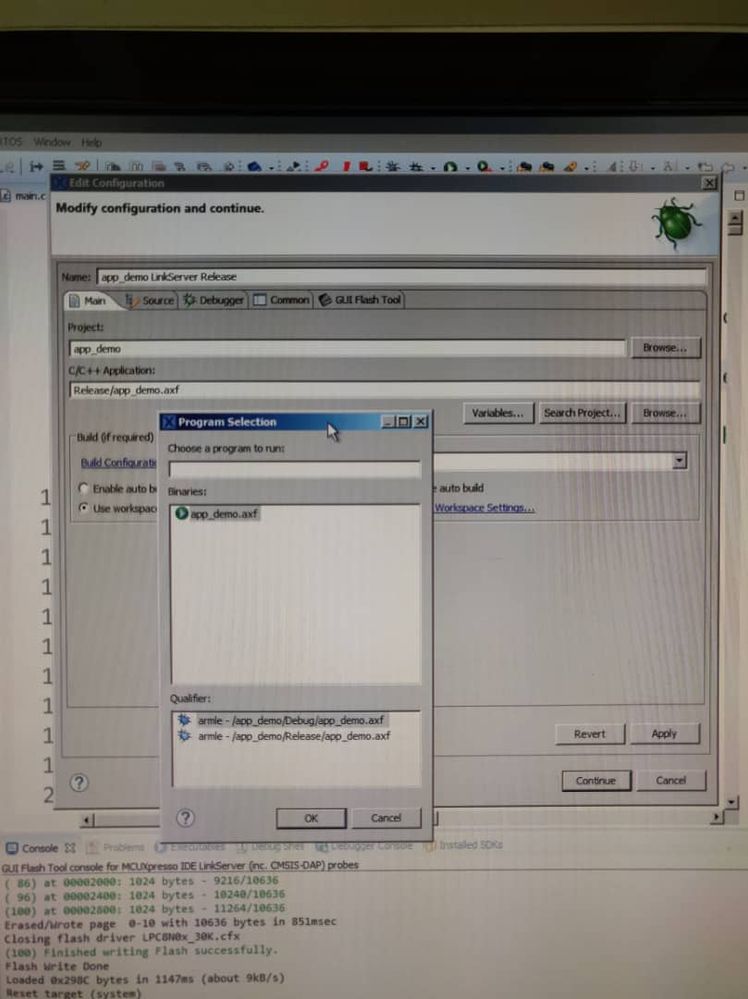This screenshot has width=748, height=999.
Task: Edit the C/C++ Application path field
Action: point(384,390)
